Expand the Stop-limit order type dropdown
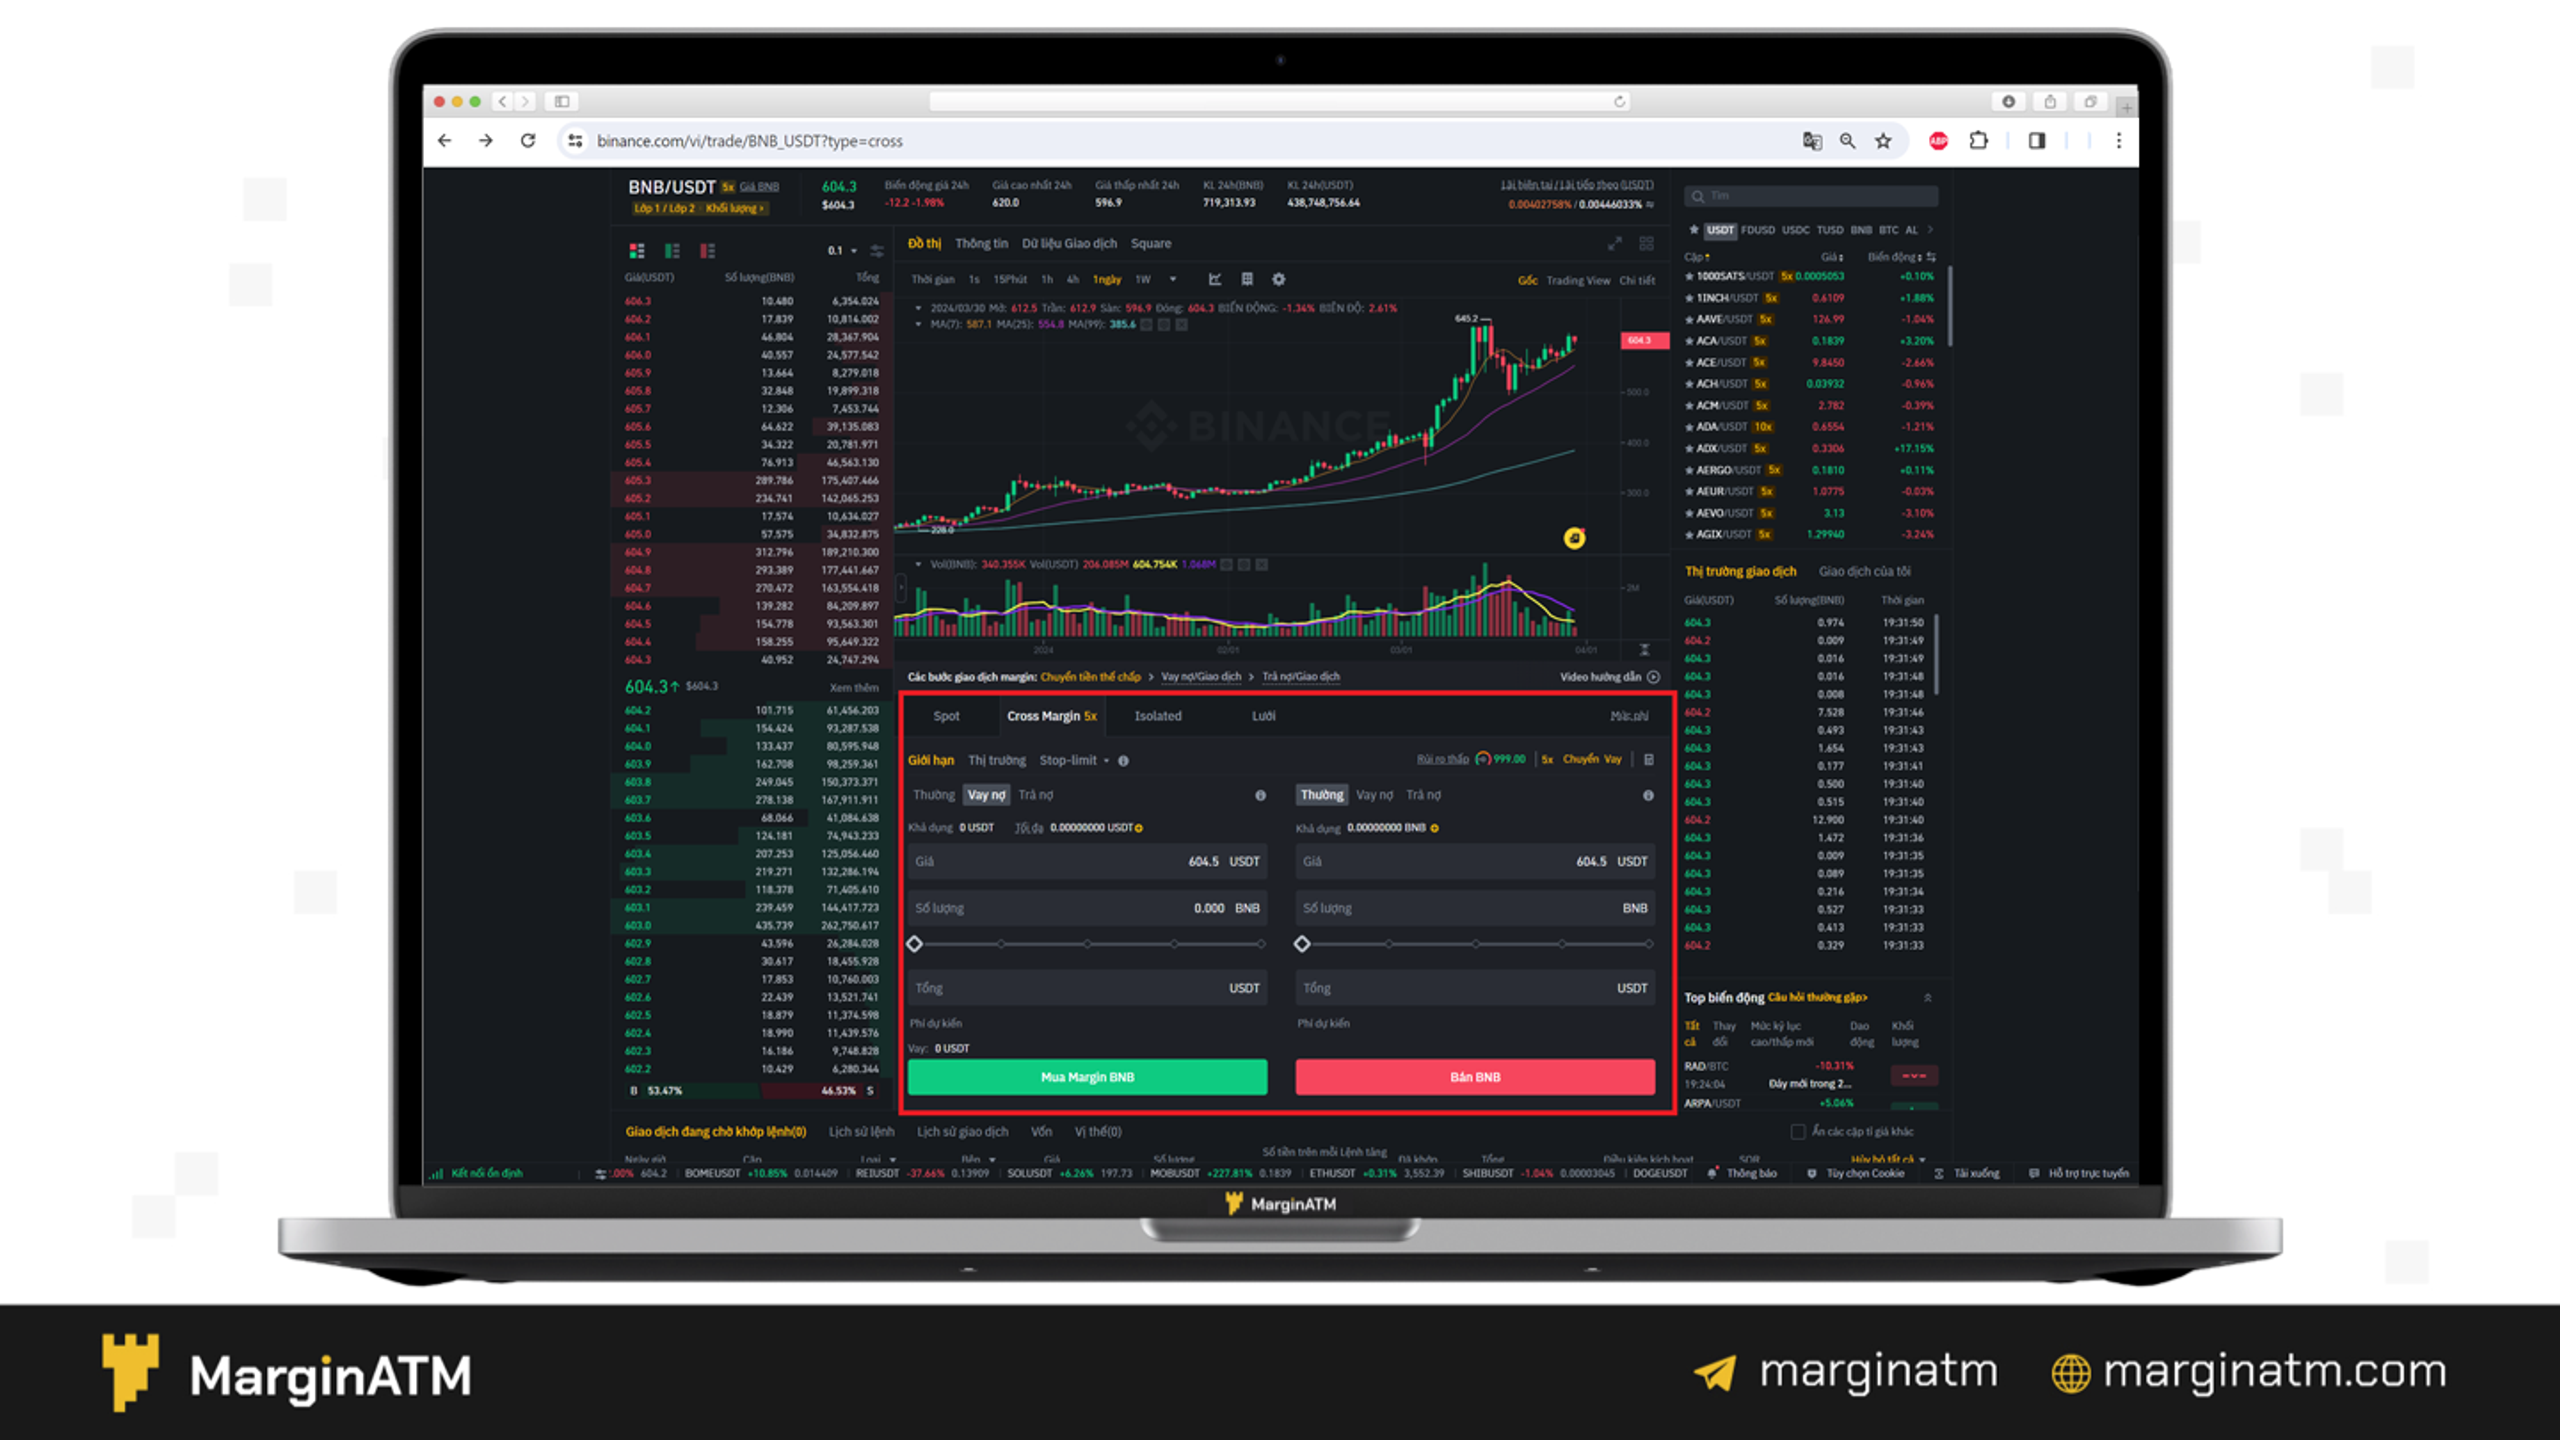 pyautogui.click(x=1106, y=760)
